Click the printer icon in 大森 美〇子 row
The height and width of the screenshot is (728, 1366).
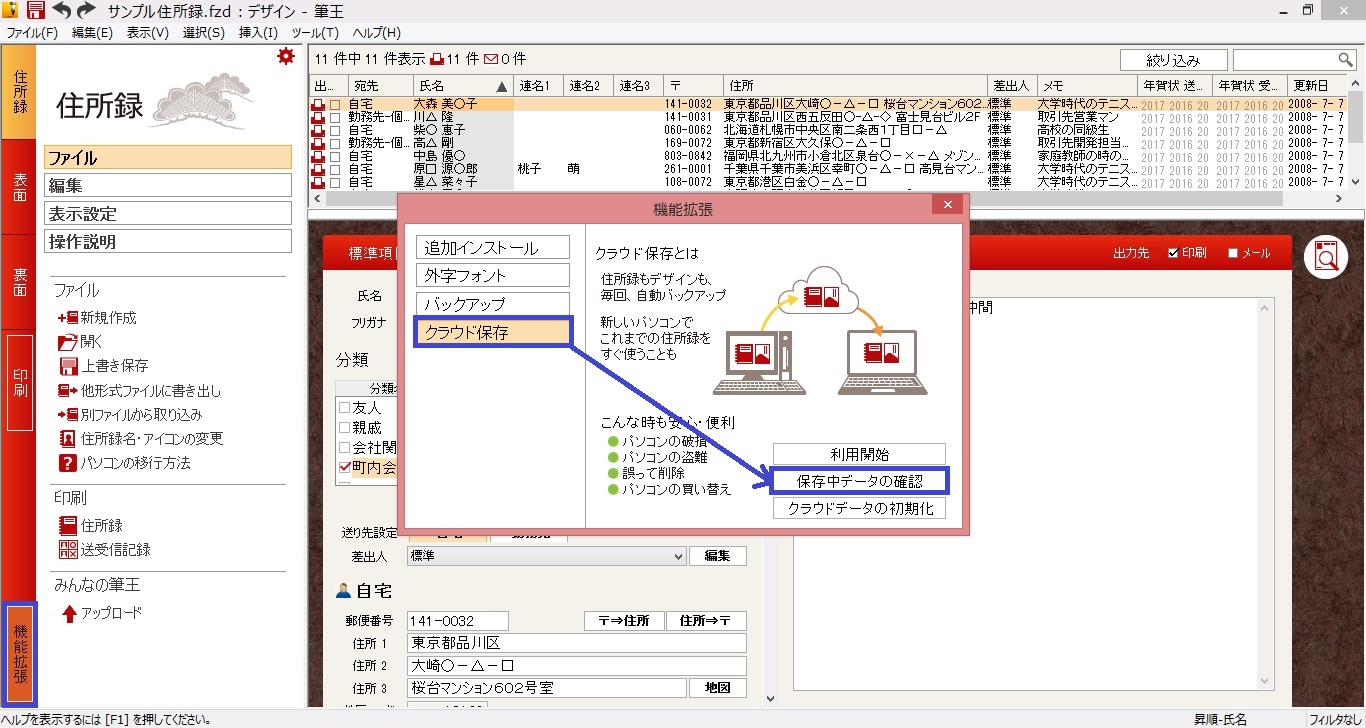click(x=318, y=104)
